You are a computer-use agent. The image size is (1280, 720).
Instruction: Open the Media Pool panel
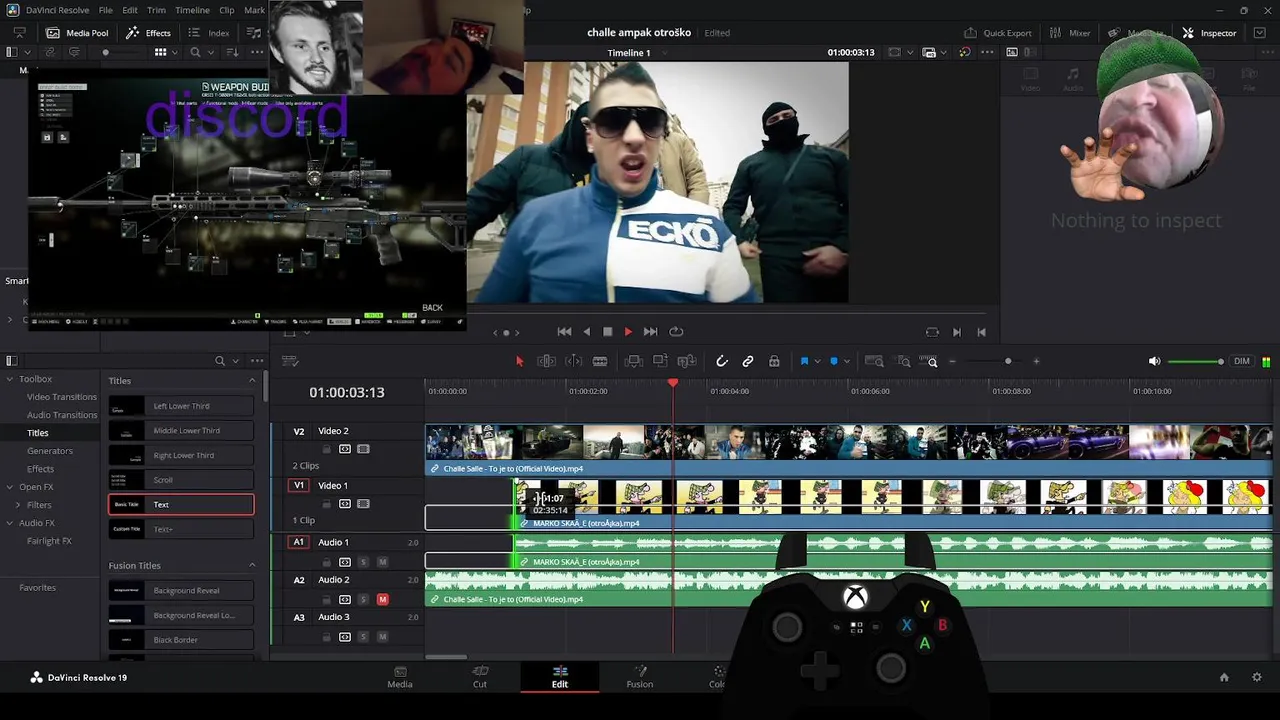tap(77, 33)
